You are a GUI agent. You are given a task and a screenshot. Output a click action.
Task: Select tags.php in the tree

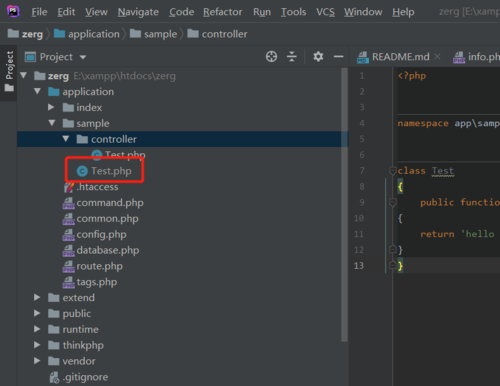pos(97,282)
